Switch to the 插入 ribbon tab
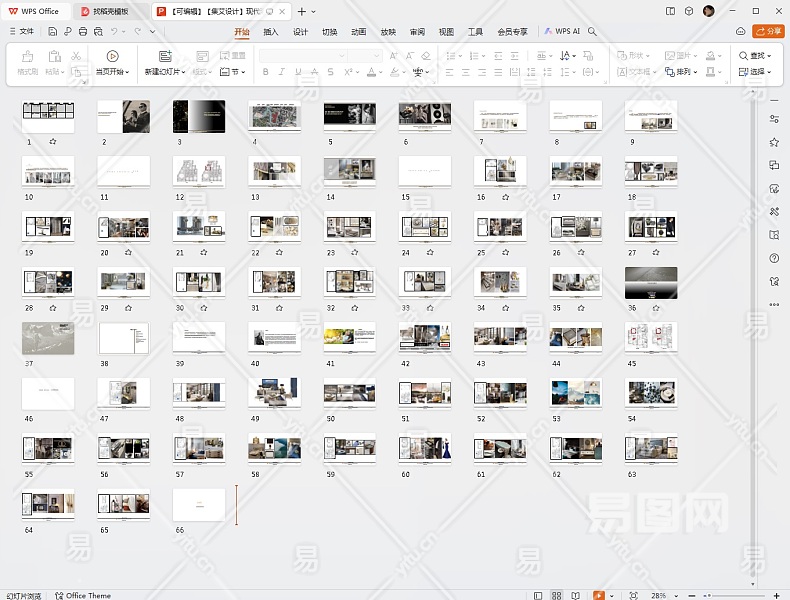The height and width of the screenshot is (600, 790). (x=271, y=32)
